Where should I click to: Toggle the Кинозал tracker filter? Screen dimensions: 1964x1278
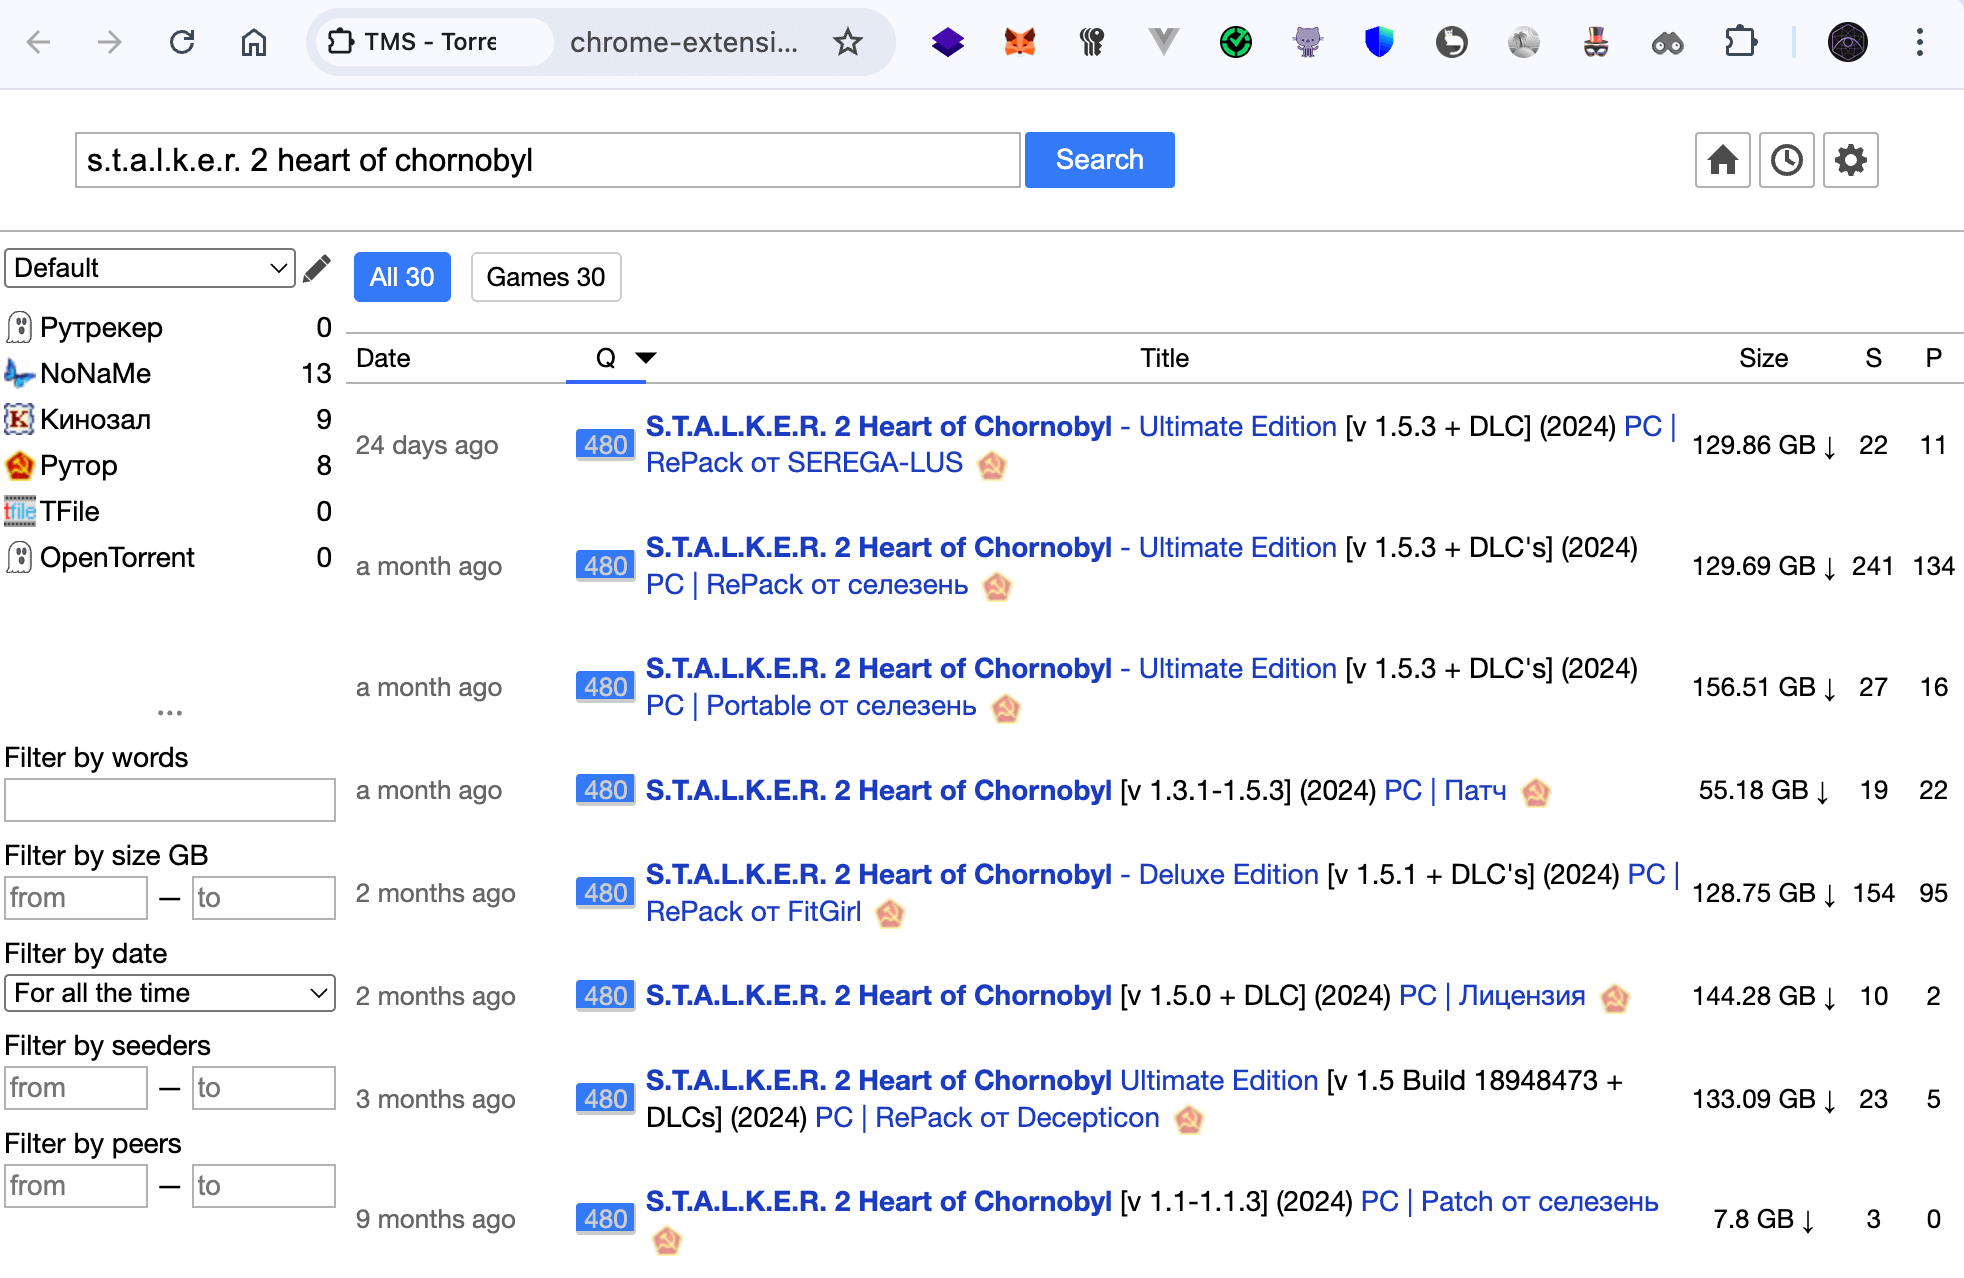(x=96, y=419)
